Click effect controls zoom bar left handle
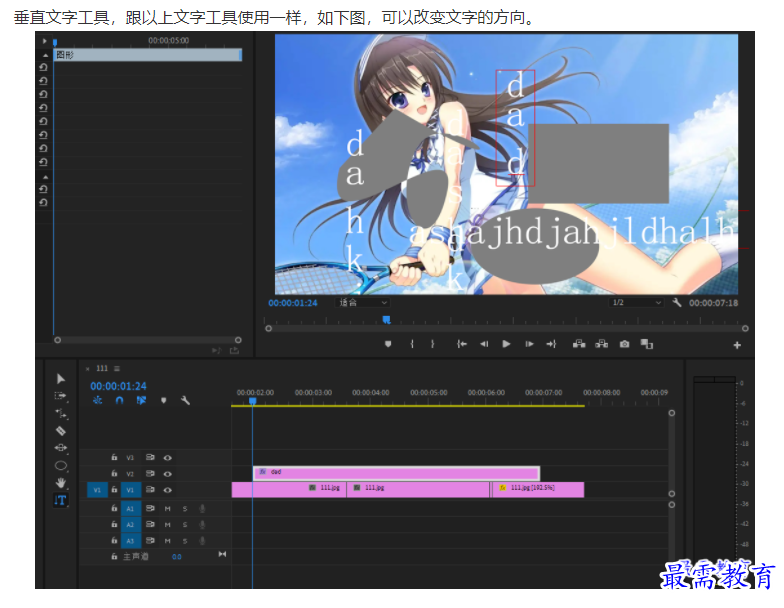Image resolution: width=784 pixels, height=608 pixels. pyautogui.click(x=58, y=340)
